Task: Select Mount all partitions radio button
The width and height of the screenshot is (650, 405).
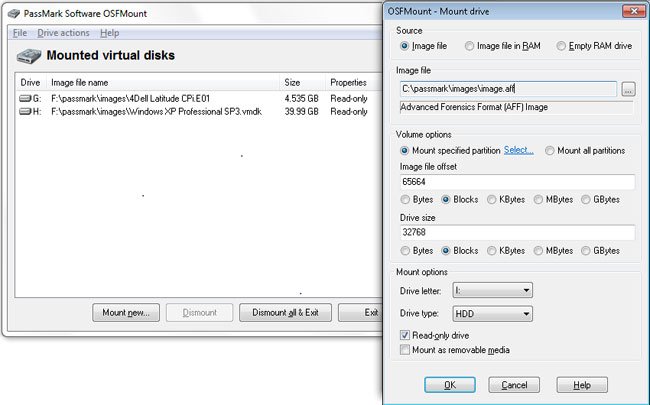Action: coord(550,150)
